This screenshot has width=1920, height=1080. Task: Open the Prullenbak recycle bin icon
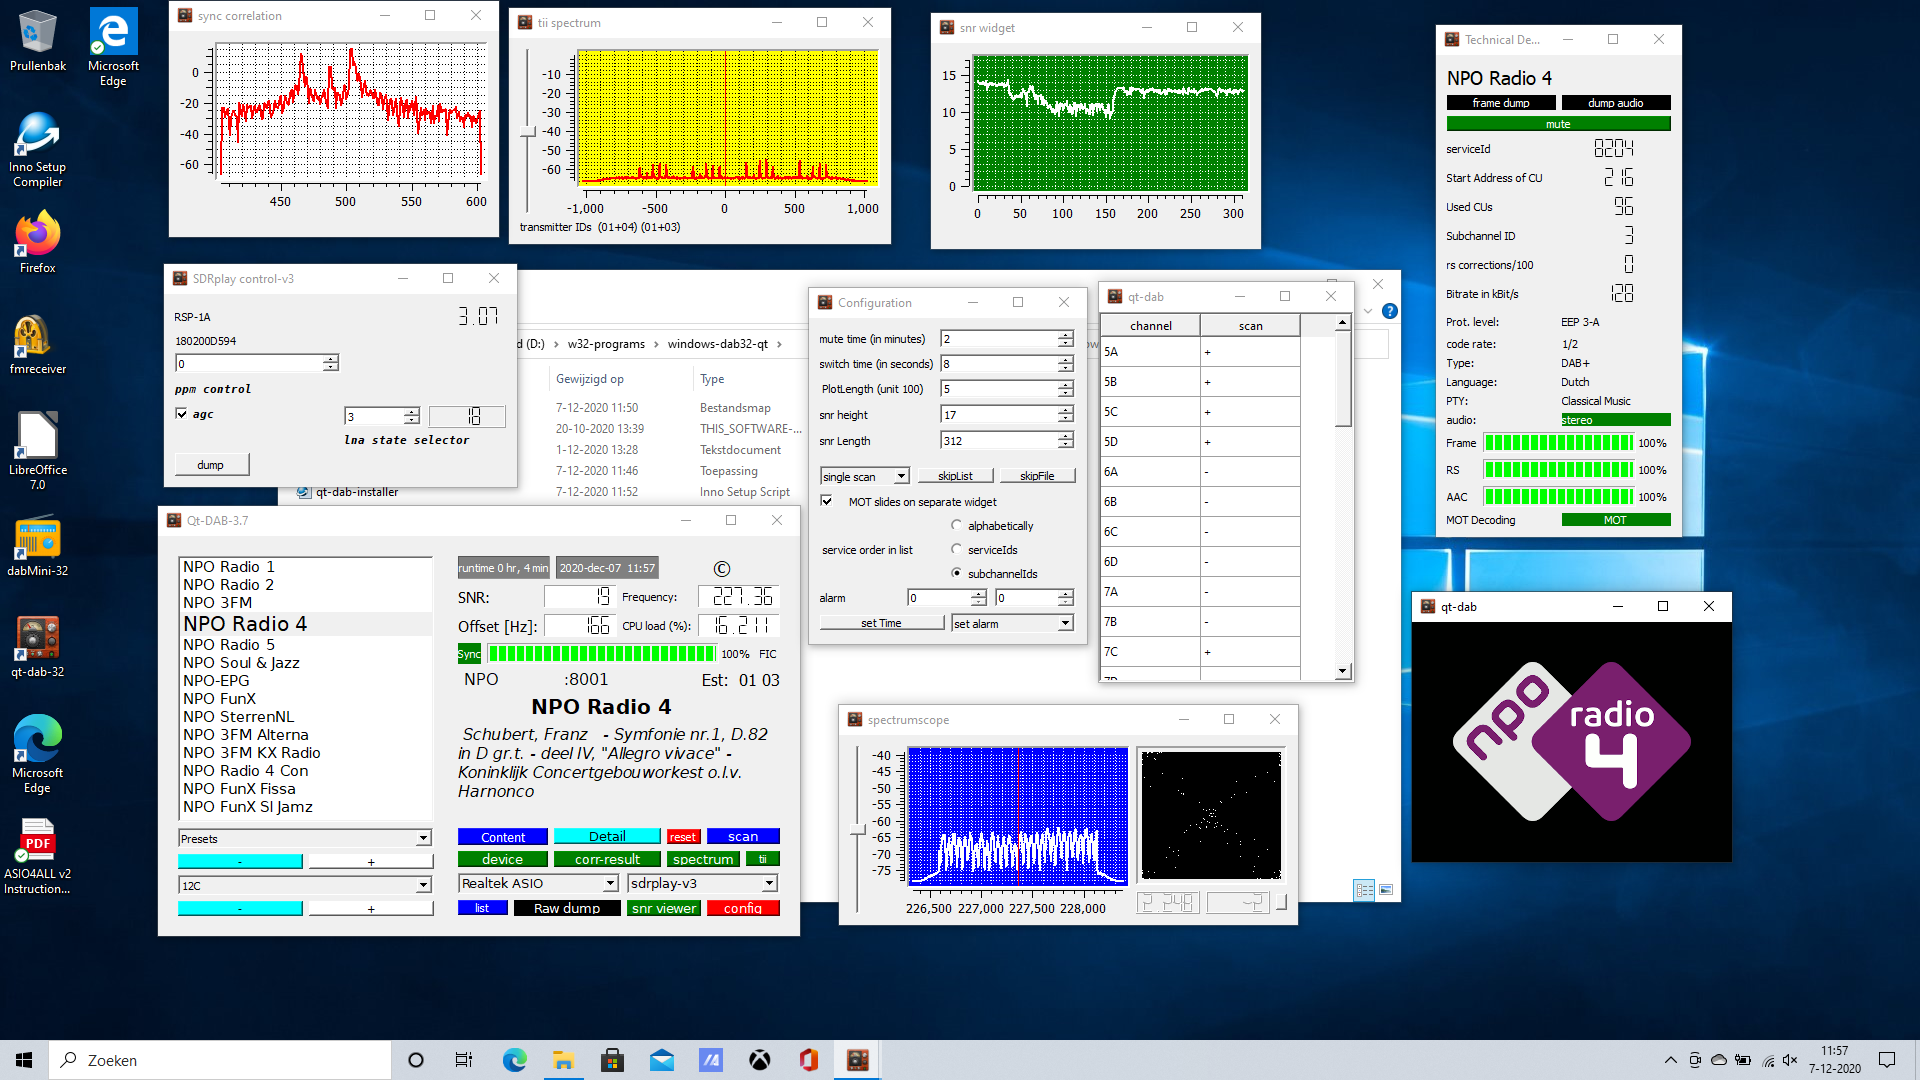click(x=38, y=40)
